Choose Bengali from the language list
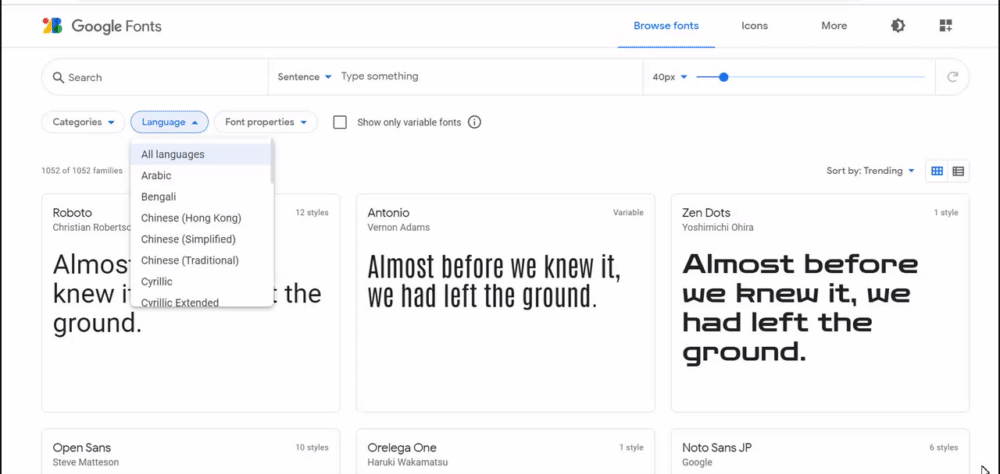The image size is (1000, 474). coord(201,196)
